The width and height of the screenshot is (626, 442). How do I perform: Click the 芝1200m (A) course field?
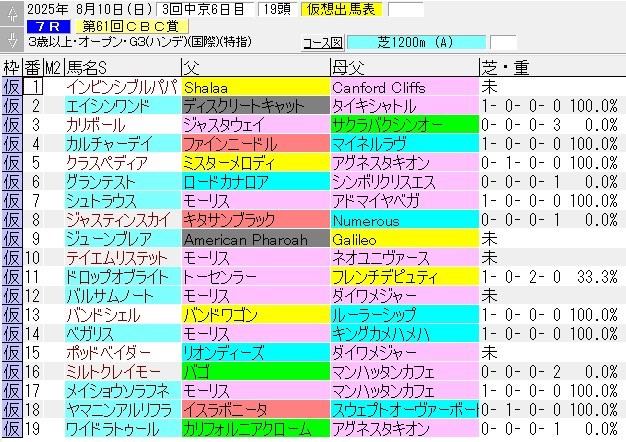click(416, 42)
